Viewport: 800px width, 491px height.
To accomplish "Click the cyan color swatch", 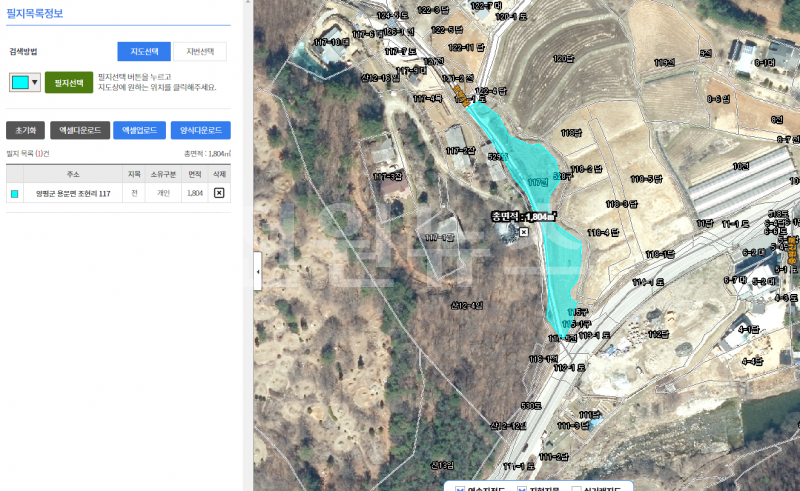I will pyautogui.click(x=20, y=82).
